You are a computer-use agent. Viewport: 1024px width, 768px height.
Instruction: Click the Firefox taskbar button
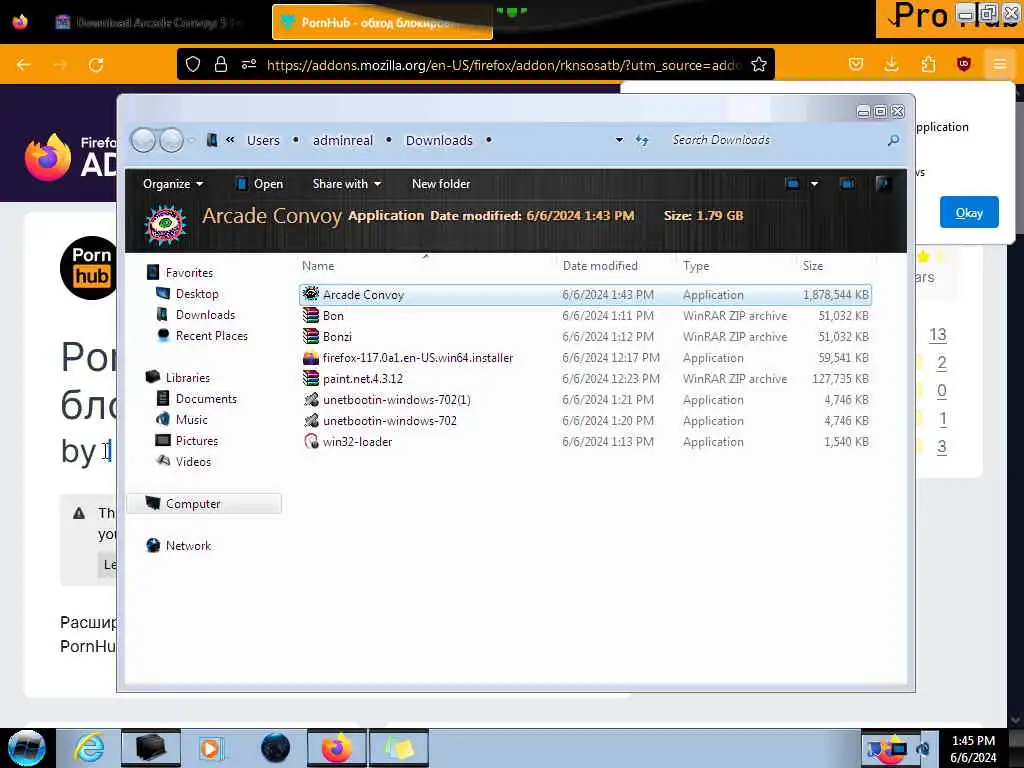(337, 748)
